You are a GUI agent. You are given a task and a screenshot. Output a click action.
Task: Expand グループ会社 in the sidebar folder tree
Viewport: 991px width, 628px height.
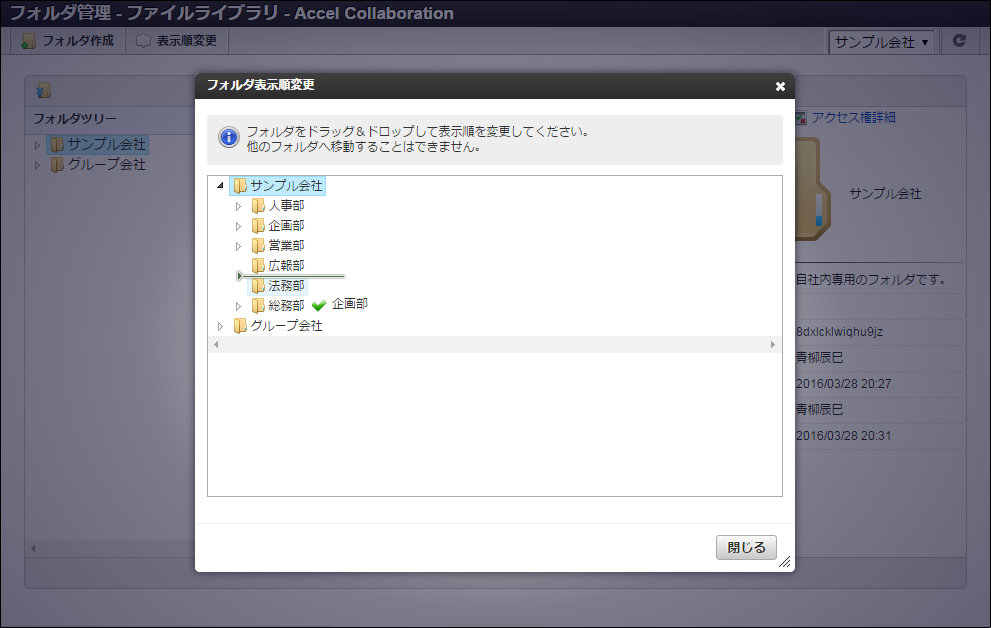point(37,166)
